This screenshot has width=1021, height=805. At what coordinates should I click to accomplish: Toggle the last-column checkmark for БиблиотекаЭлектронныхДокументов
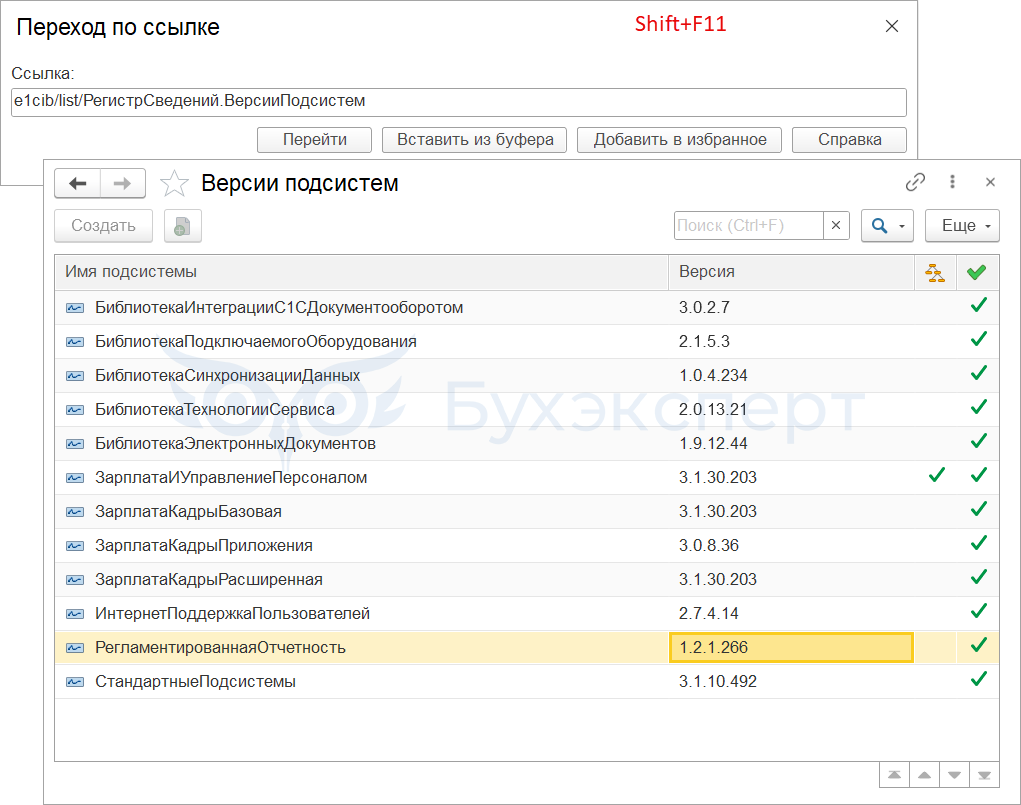(x=979, y=442)
